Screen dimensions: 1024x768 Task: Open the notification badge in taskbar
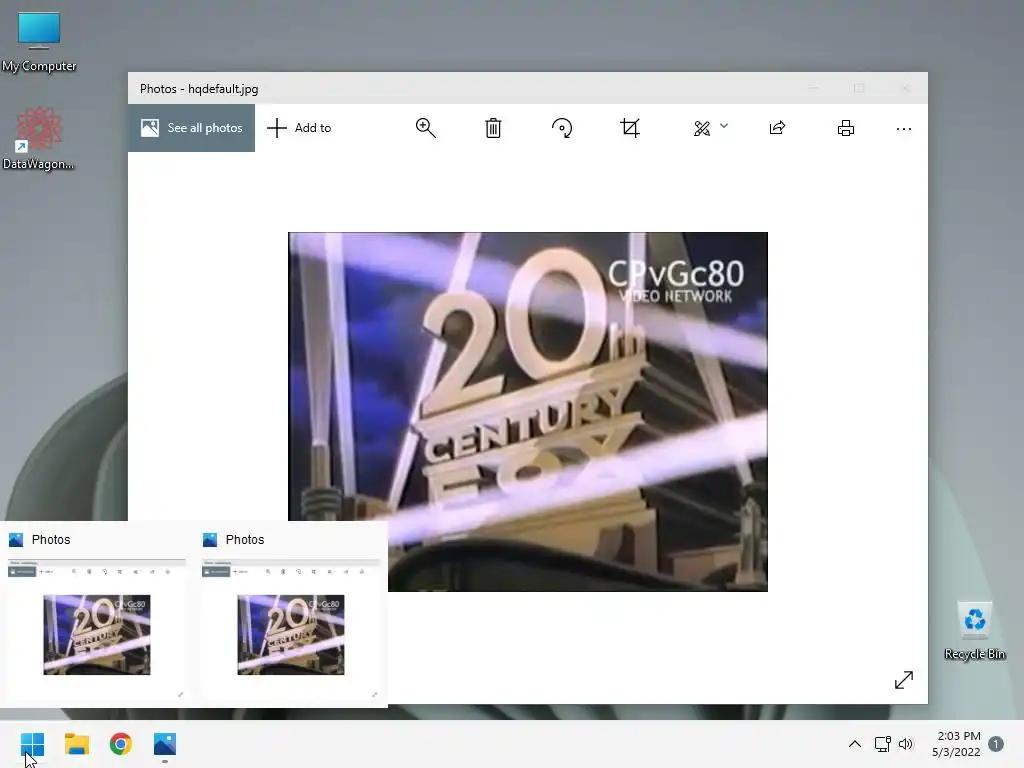click(996, 744)
